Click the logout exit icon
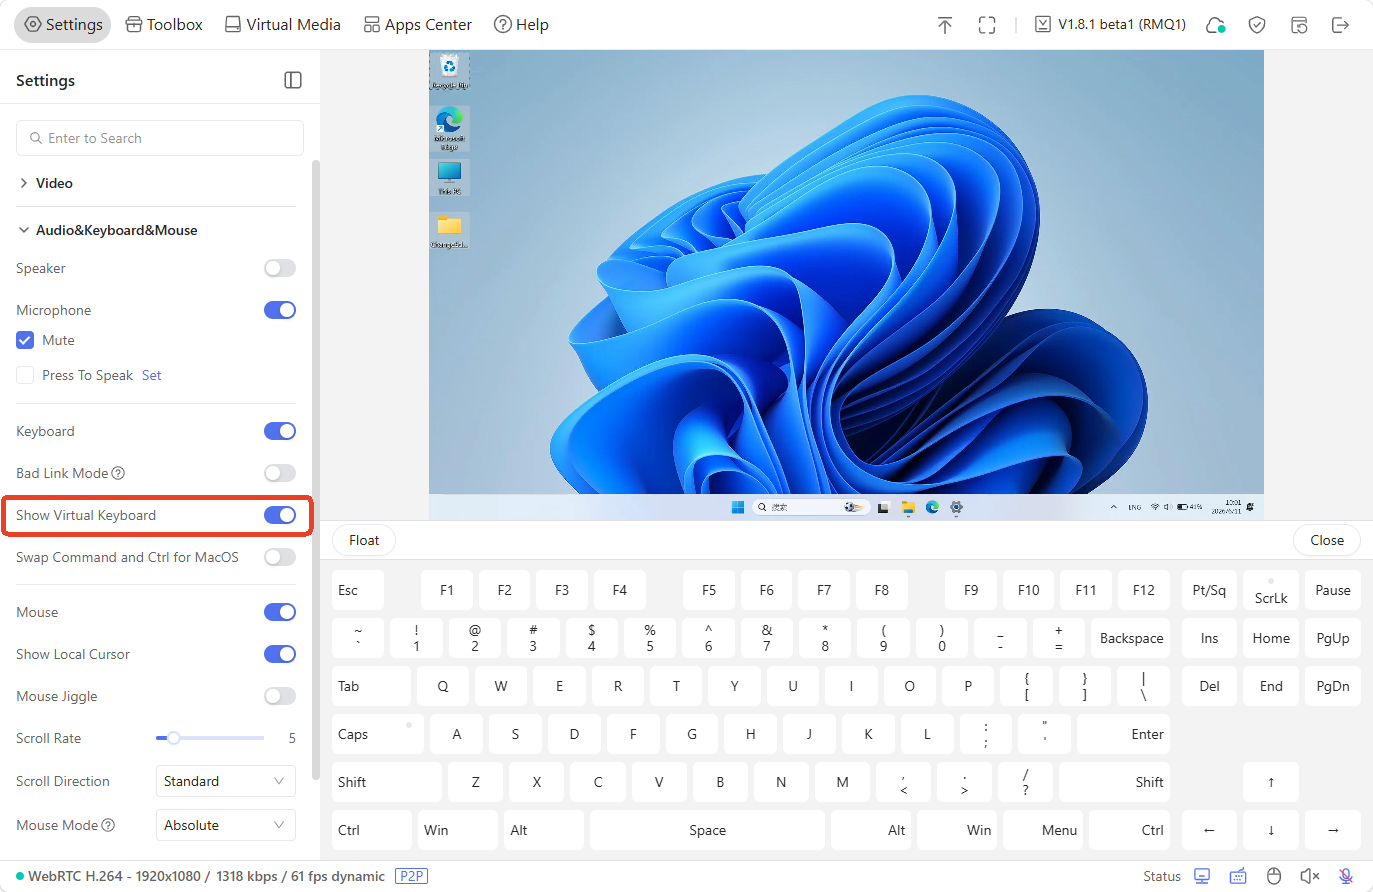This screenshot has width=1373, height=892. click(x=1341, y=25)
